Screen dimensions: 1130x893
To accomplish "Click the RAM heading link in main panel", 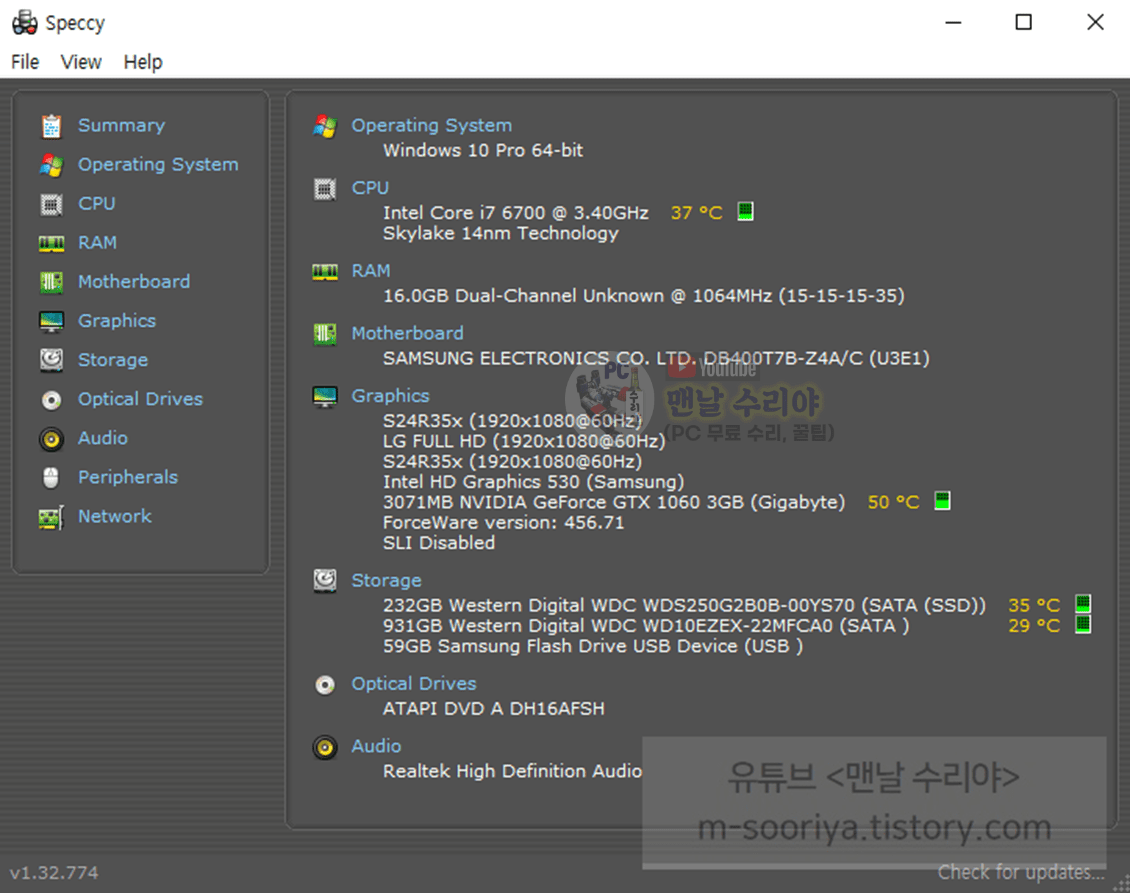I will point(371,271).
